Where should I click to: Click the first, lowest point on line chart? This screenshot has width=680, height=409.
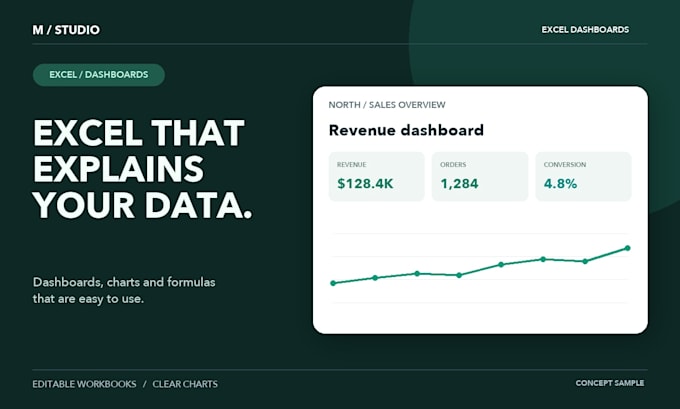pos(333,283)
